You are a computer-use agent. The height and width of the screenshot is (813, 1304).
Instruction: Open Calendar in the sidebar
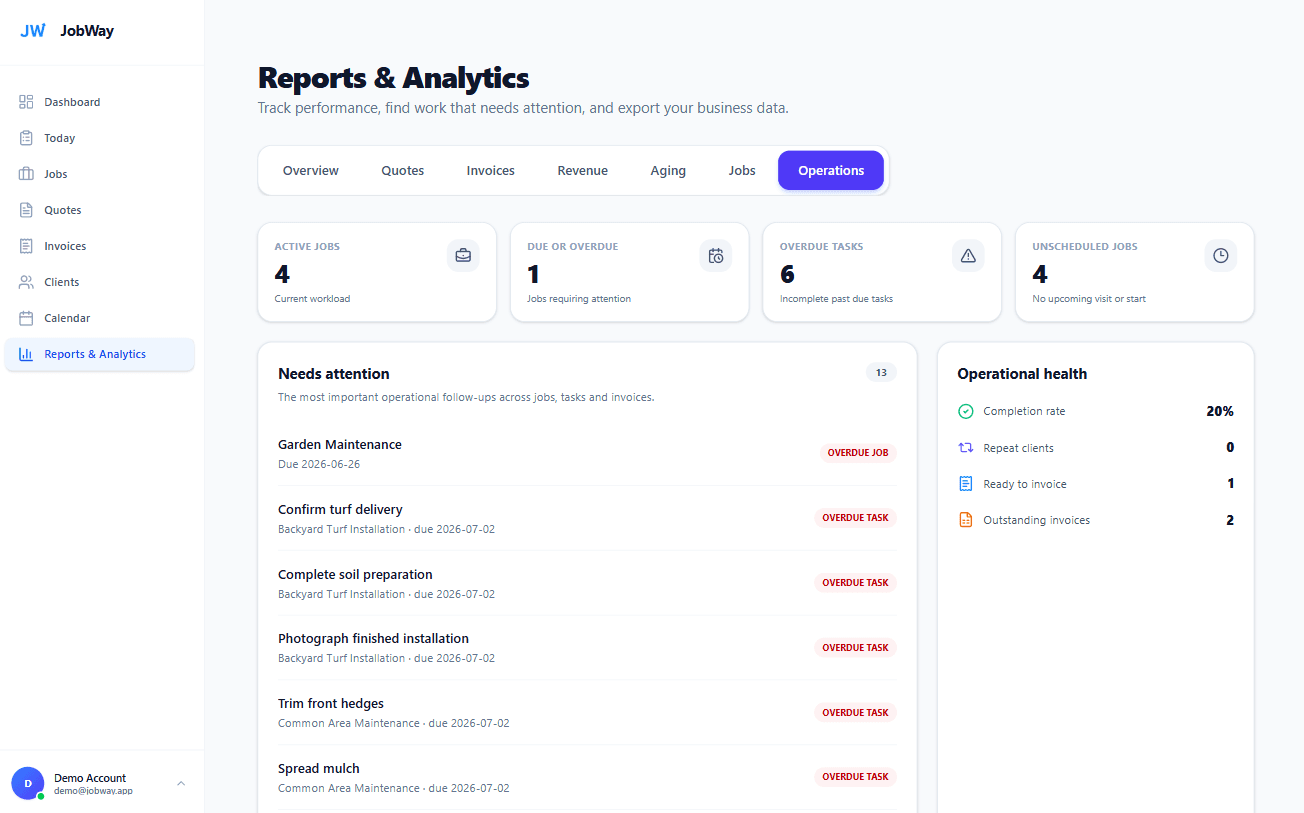pyautogui.click(x=100, y=318)
